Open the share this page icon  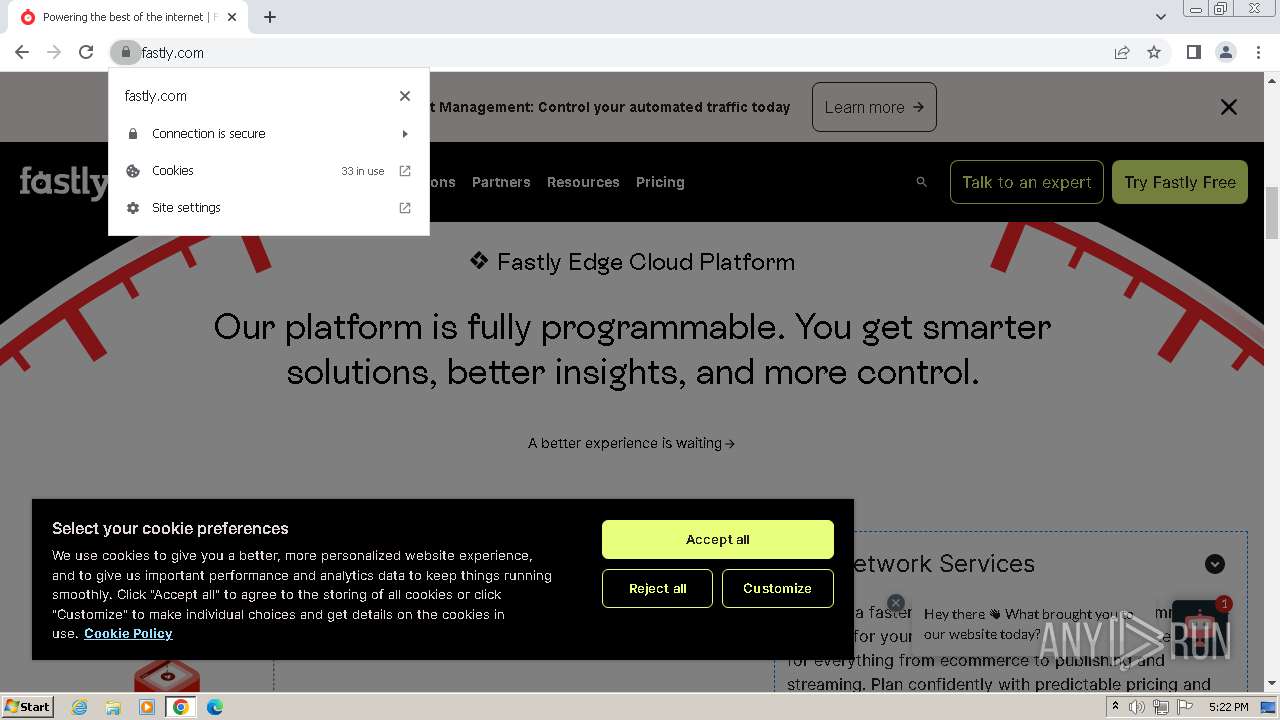[x=1122, y=52]
